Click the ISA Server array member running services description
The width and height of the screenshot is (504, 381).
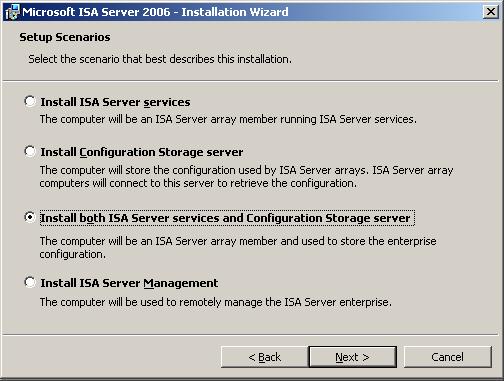228,119
